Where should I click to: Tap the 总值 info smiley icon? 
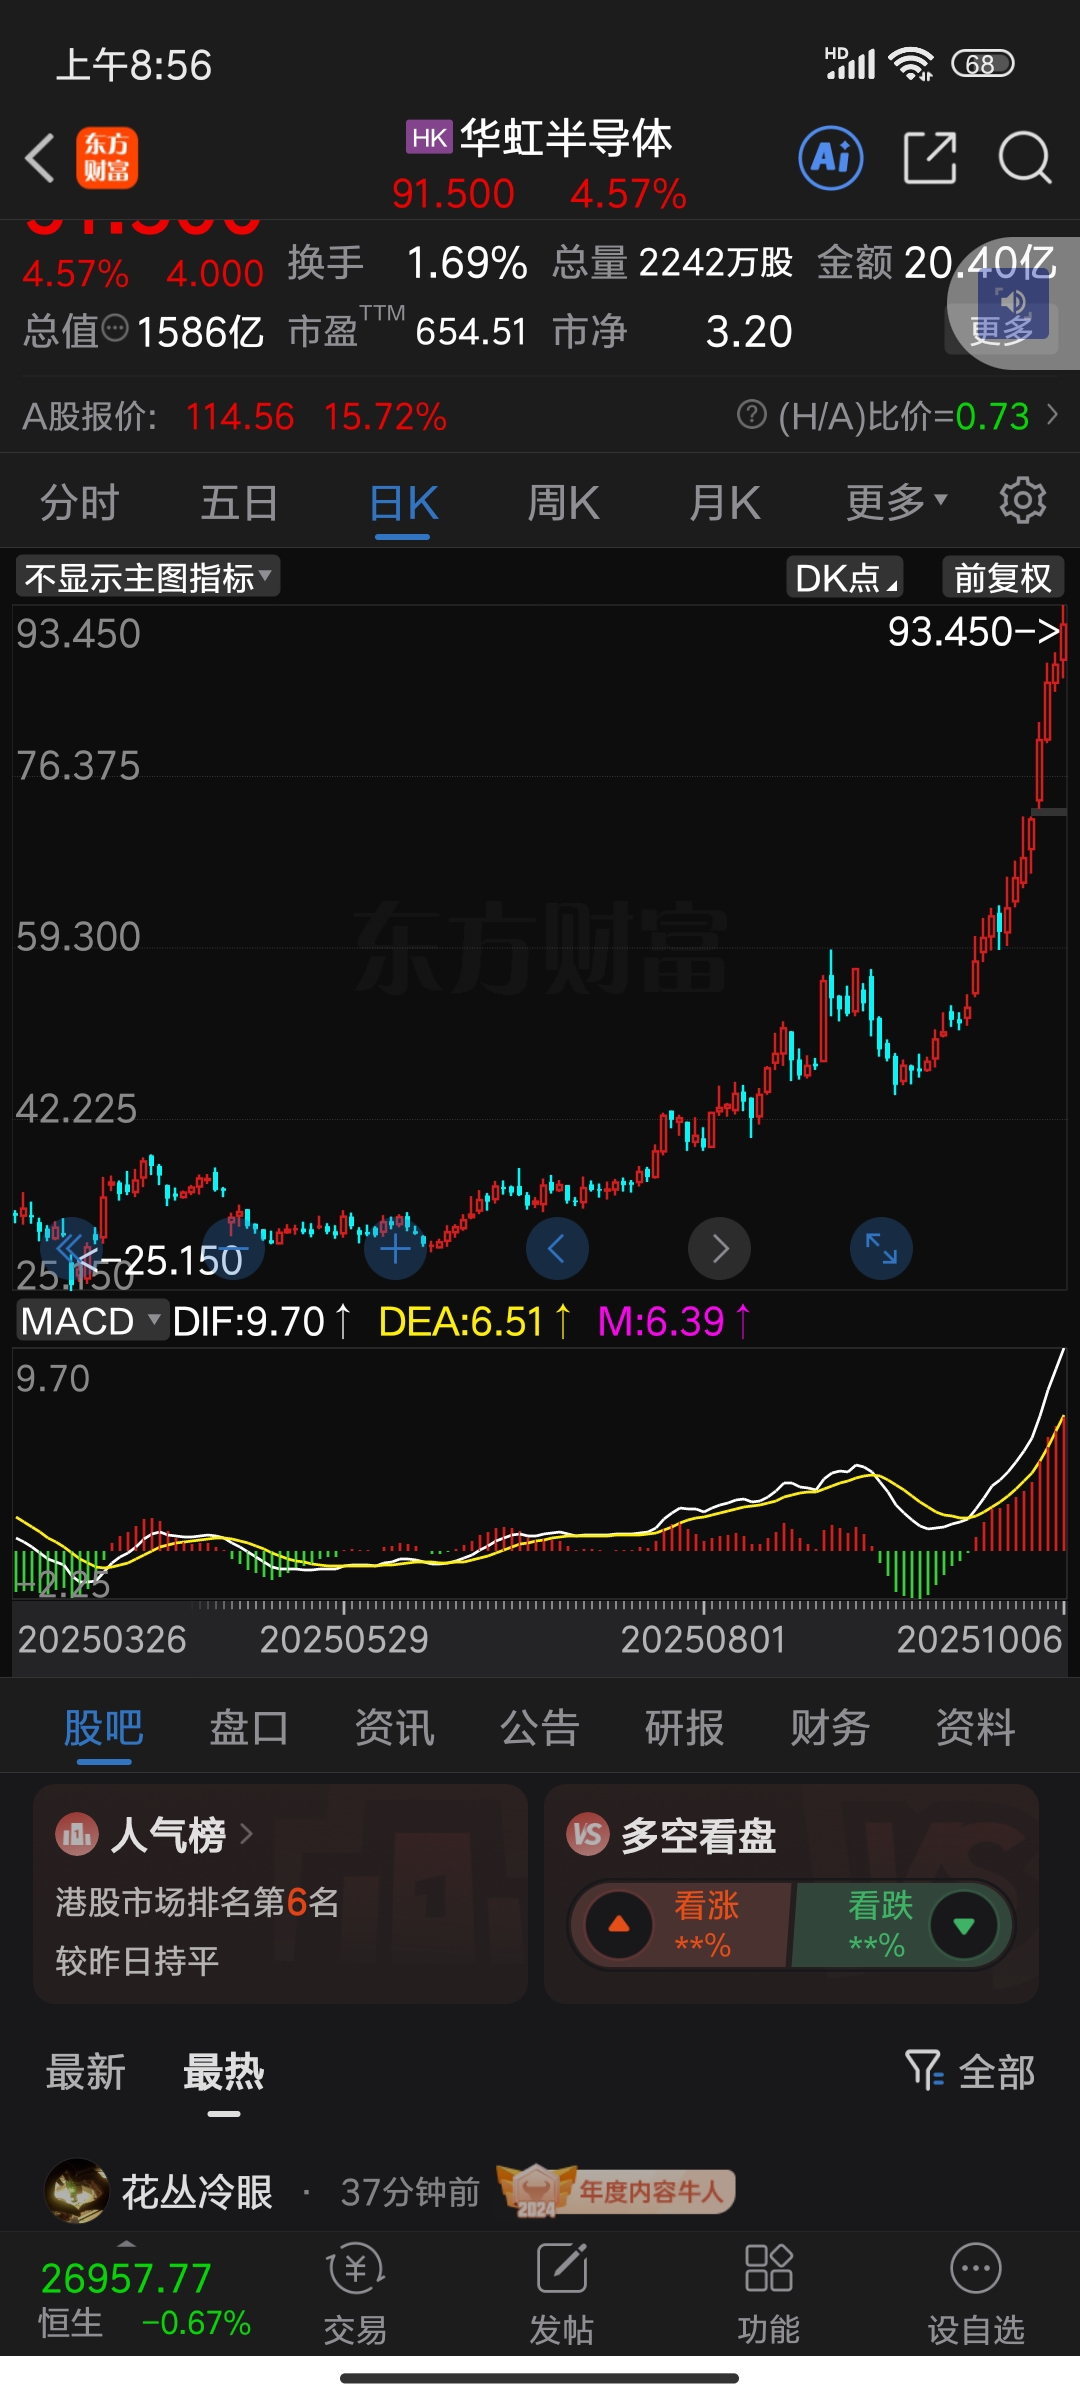116,328
